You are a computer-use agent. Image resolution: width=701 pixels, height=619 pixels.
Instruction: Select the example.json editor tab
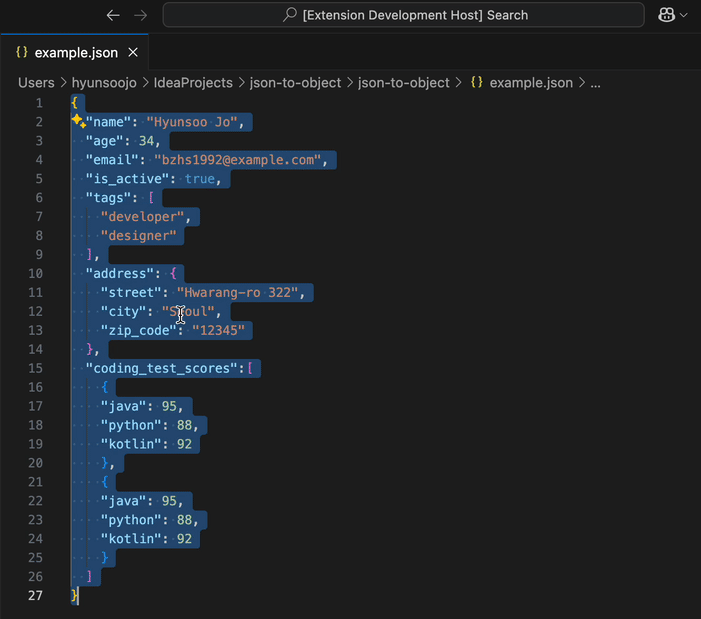[x=76, y=53]
